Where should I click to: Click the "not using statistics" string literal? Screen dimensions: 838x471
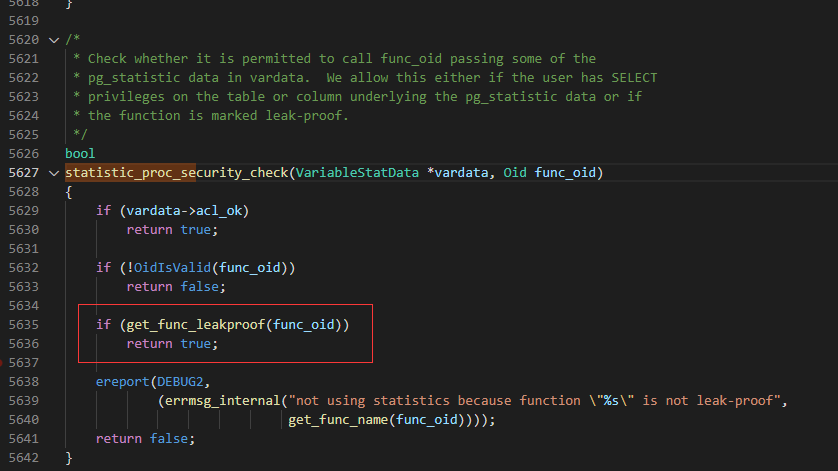[x=534, y=401]
